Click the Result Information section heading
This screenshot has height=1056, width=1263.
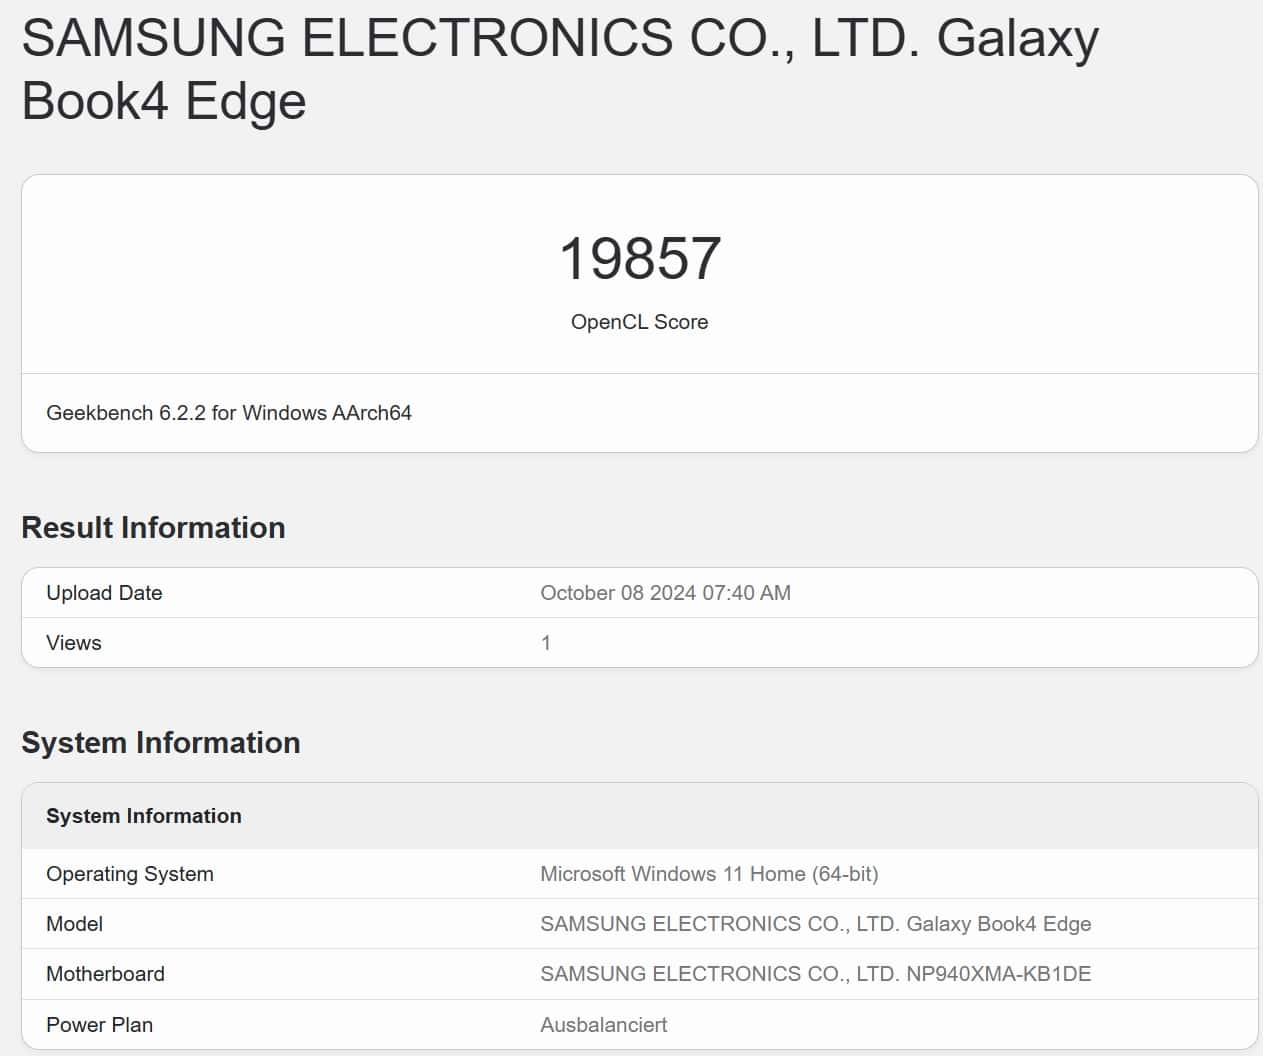(x=153, y=528)
